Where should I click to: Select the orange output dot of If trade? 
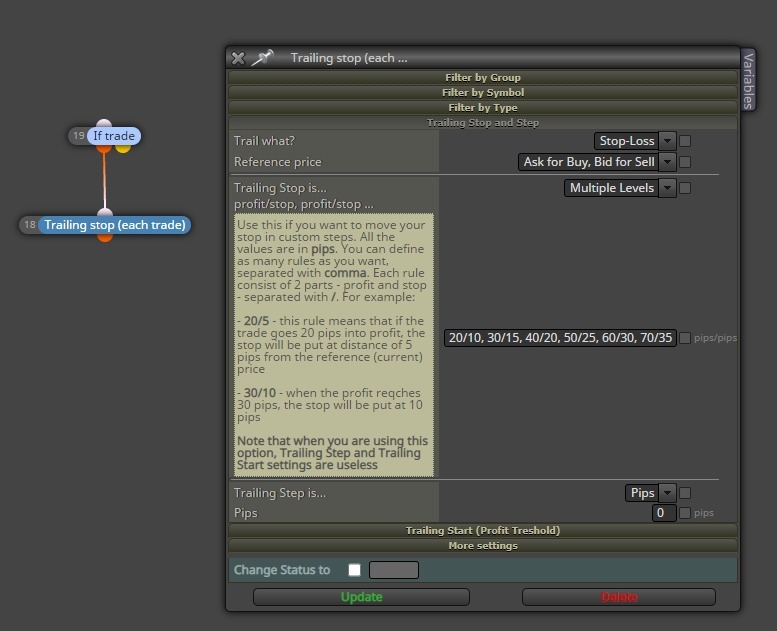pyautogui.click(x=104, y=148)
